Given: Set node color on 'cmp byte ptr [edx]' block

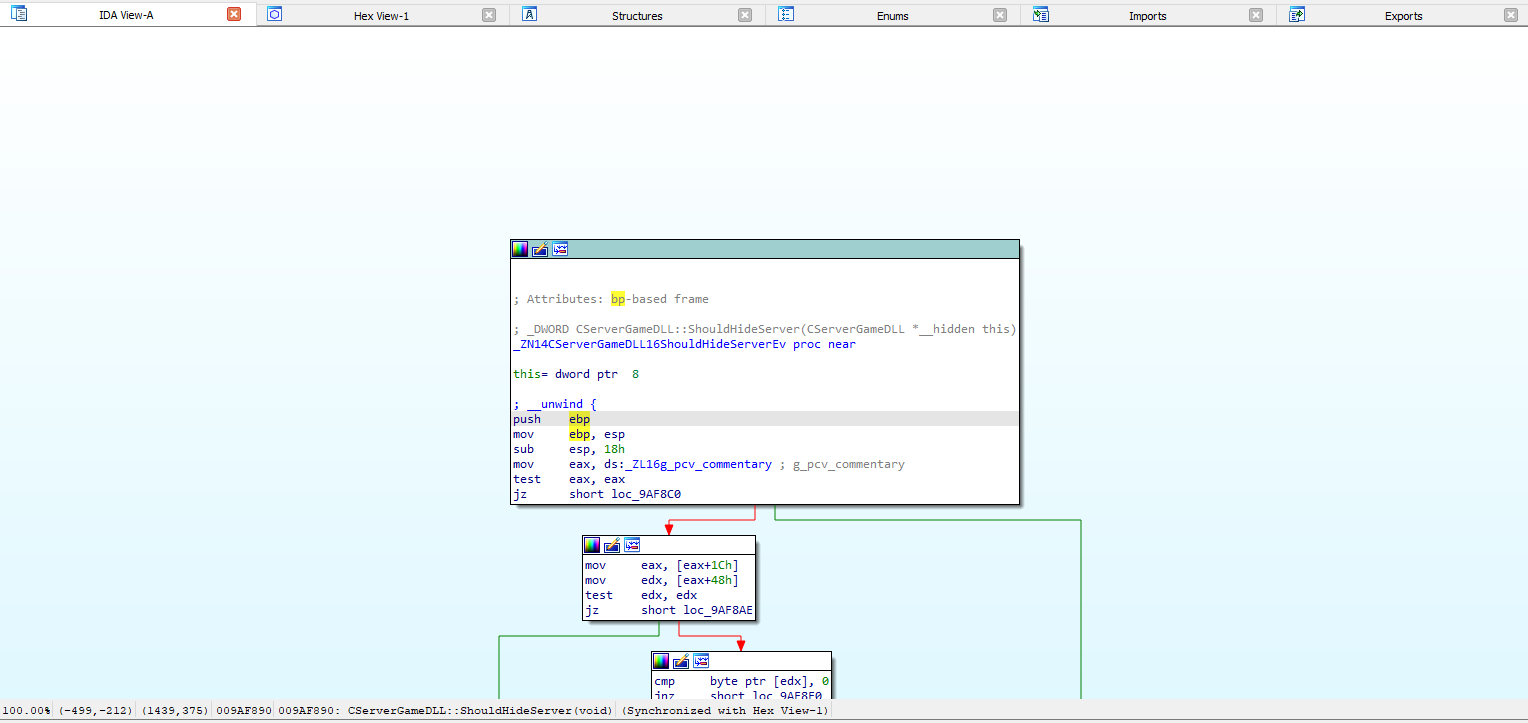Looking at the screenshot, I should click(x=661, y=661).
